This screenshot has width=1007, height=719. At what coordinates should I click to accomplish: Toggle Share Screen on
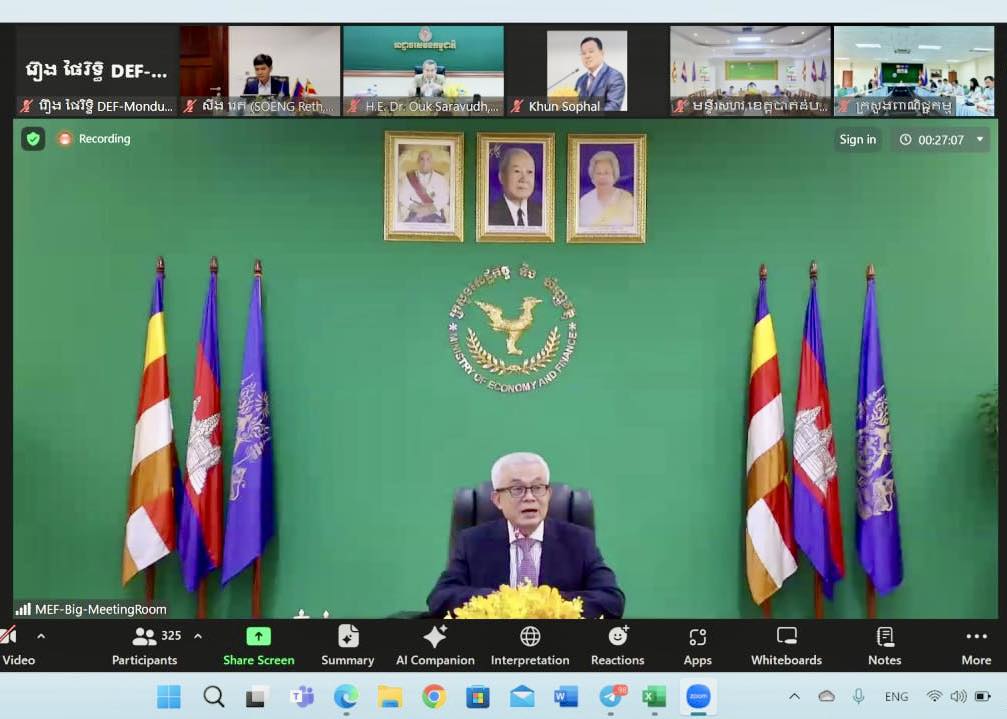[258, 645]
